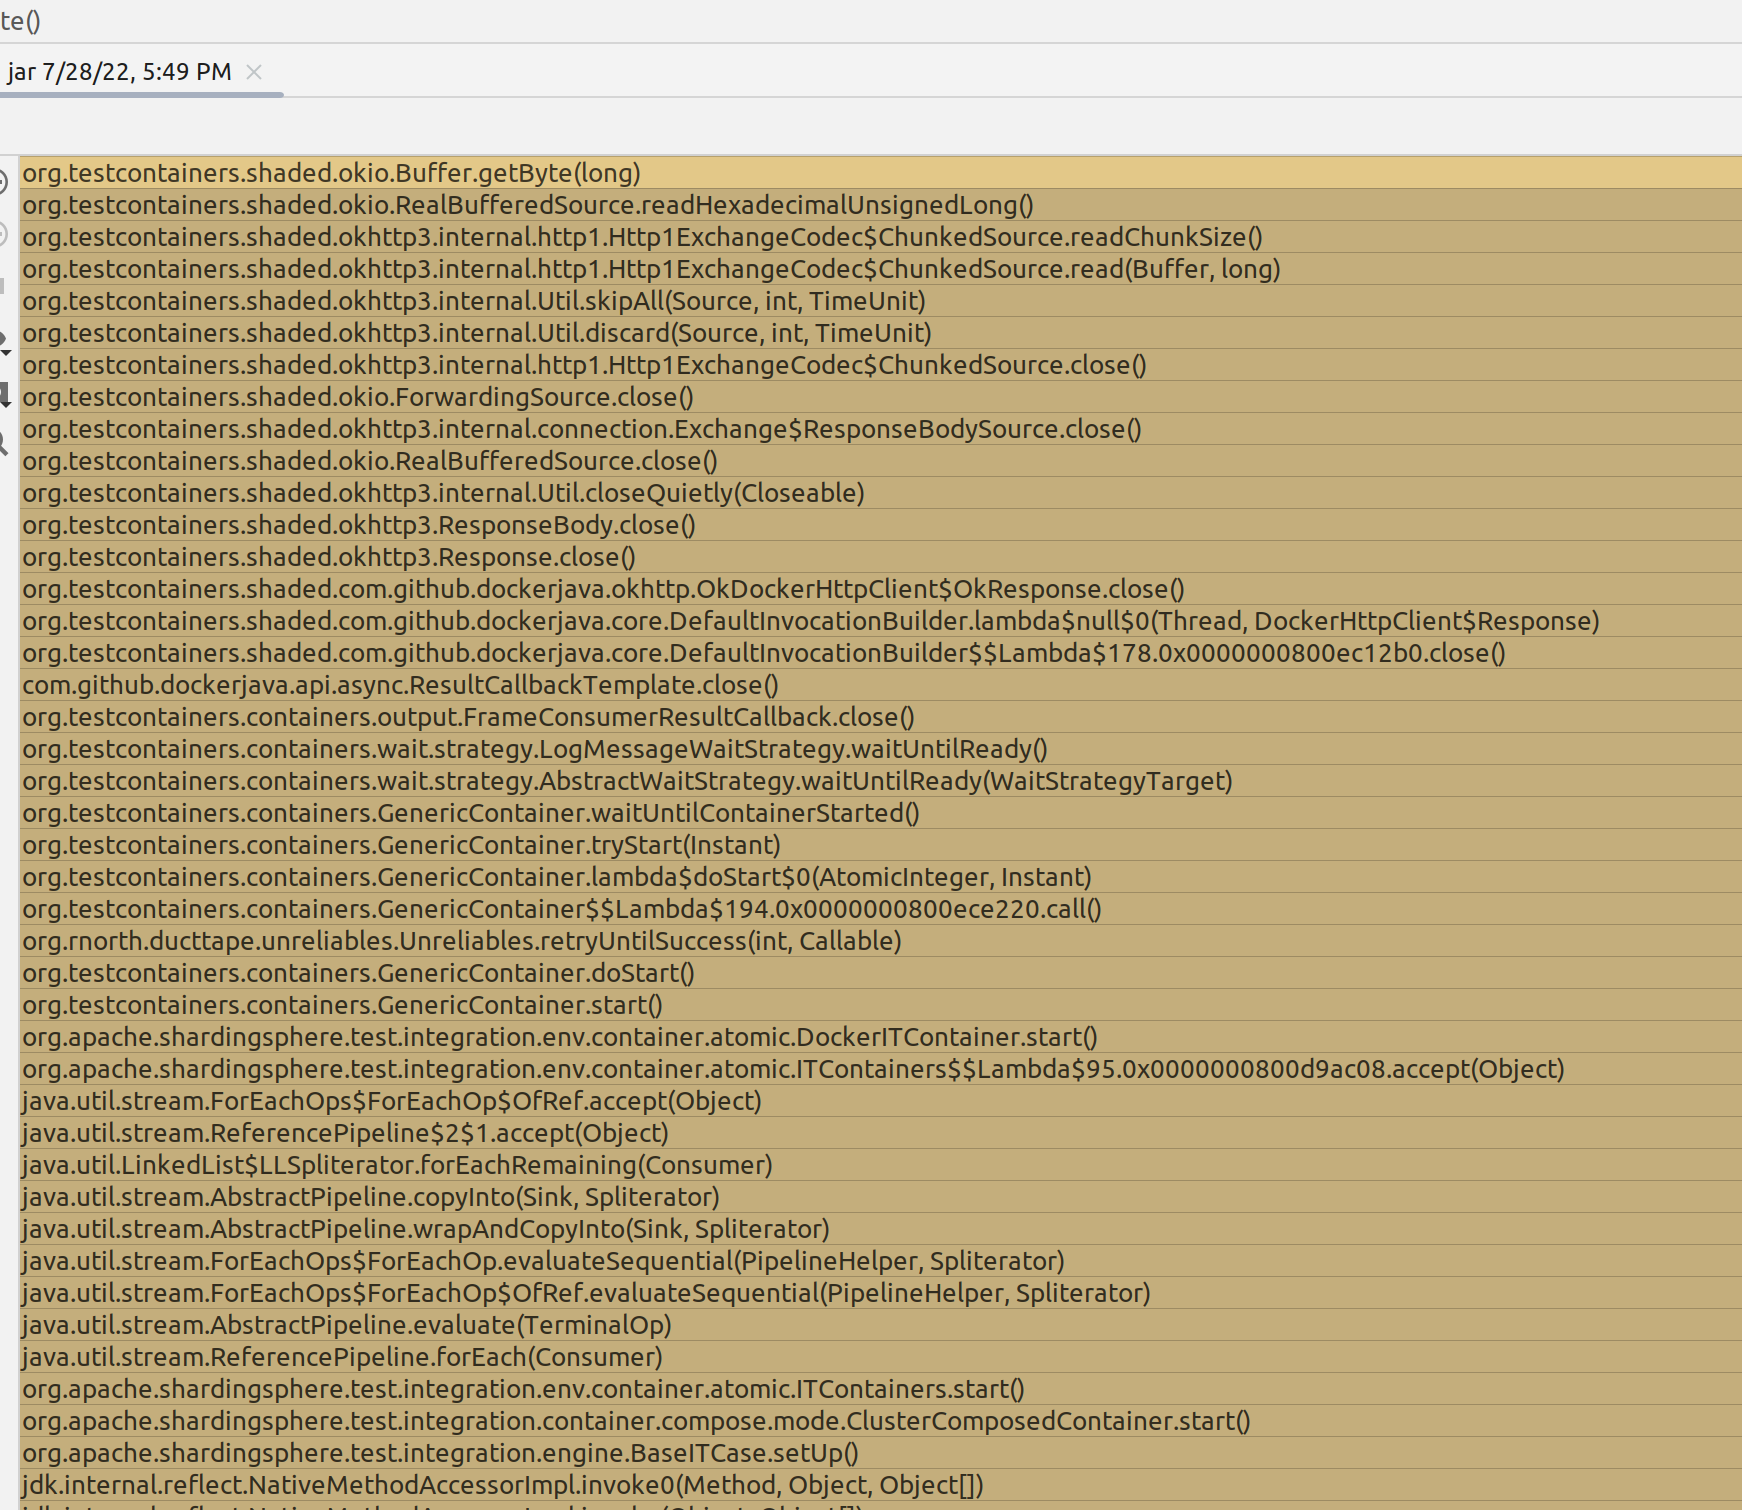Select the topmost sidebar tool icon
The image size is (1742, 1510).
click(x=4, y=180)
